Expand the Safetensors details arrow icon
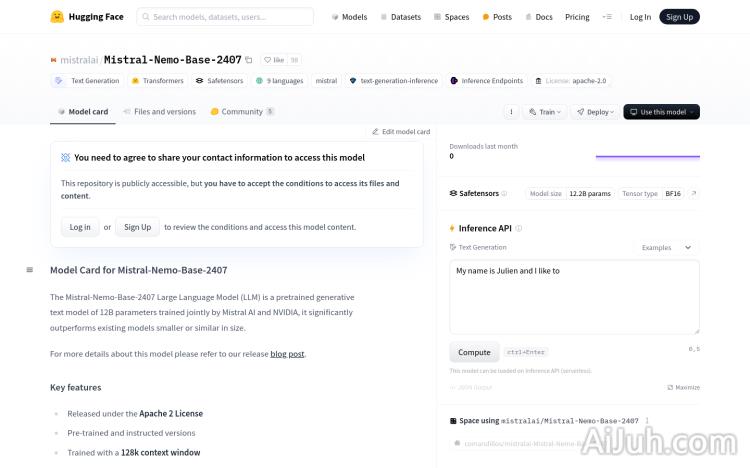Viewport: 750px width, 468px height. coord(694,193)
